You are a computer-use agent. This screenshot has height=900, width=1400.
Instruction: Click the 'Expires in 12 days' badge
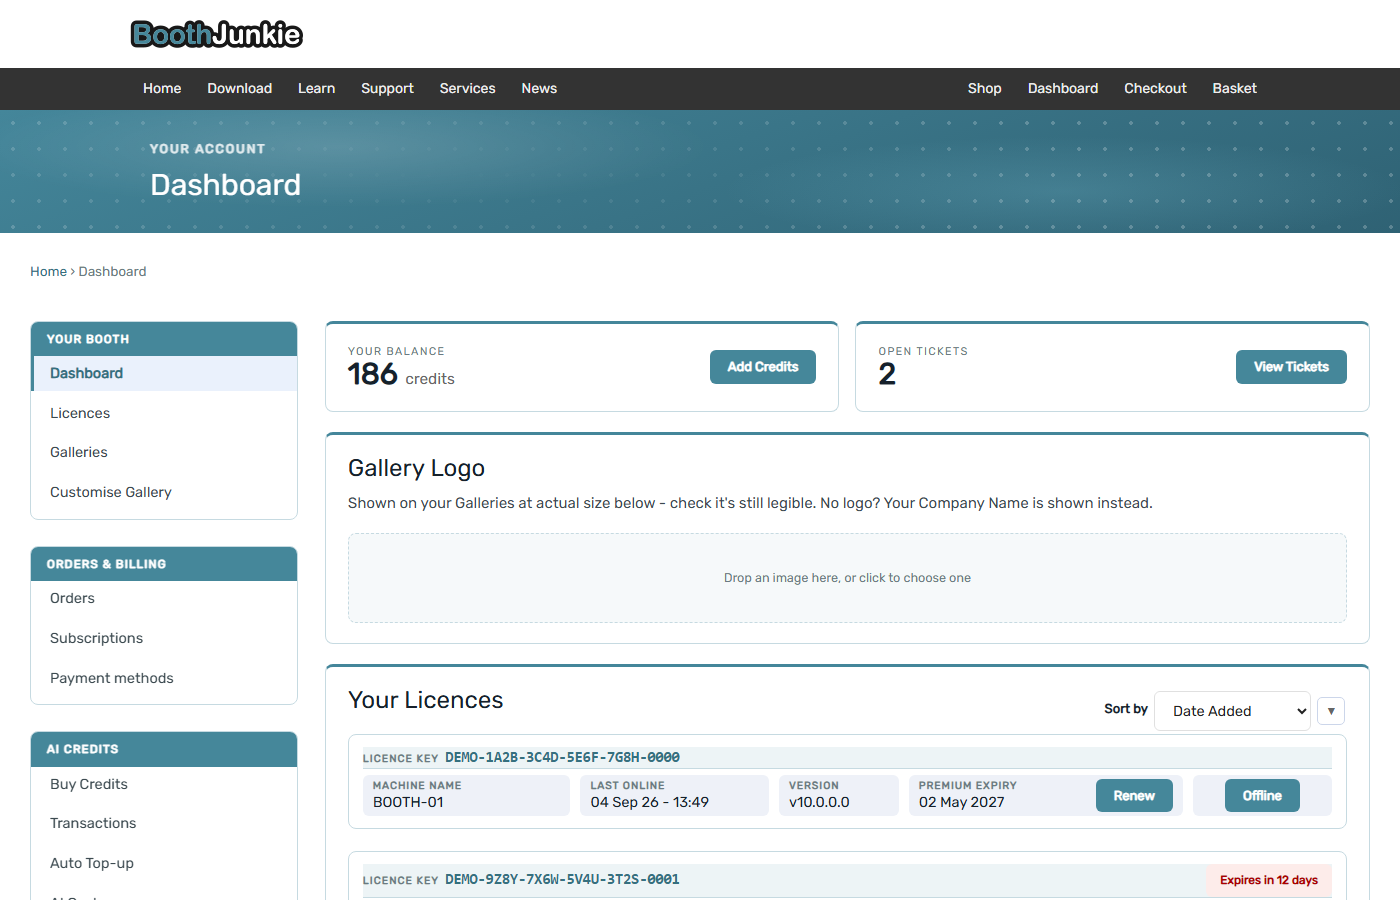1269,880
